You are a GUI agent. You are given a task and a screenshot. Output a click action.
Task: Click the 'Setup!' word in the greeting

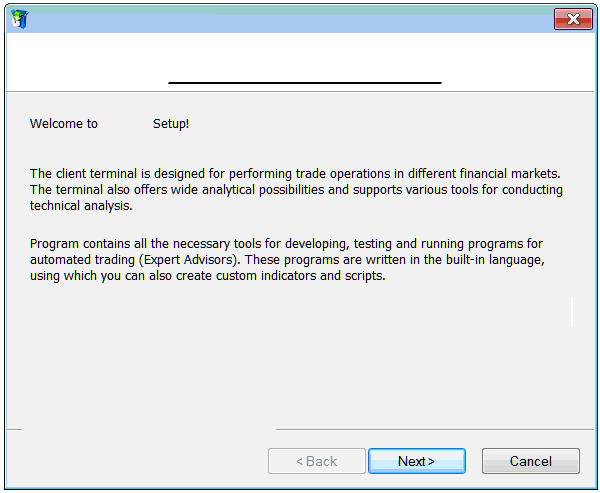(x=171, y=124)
